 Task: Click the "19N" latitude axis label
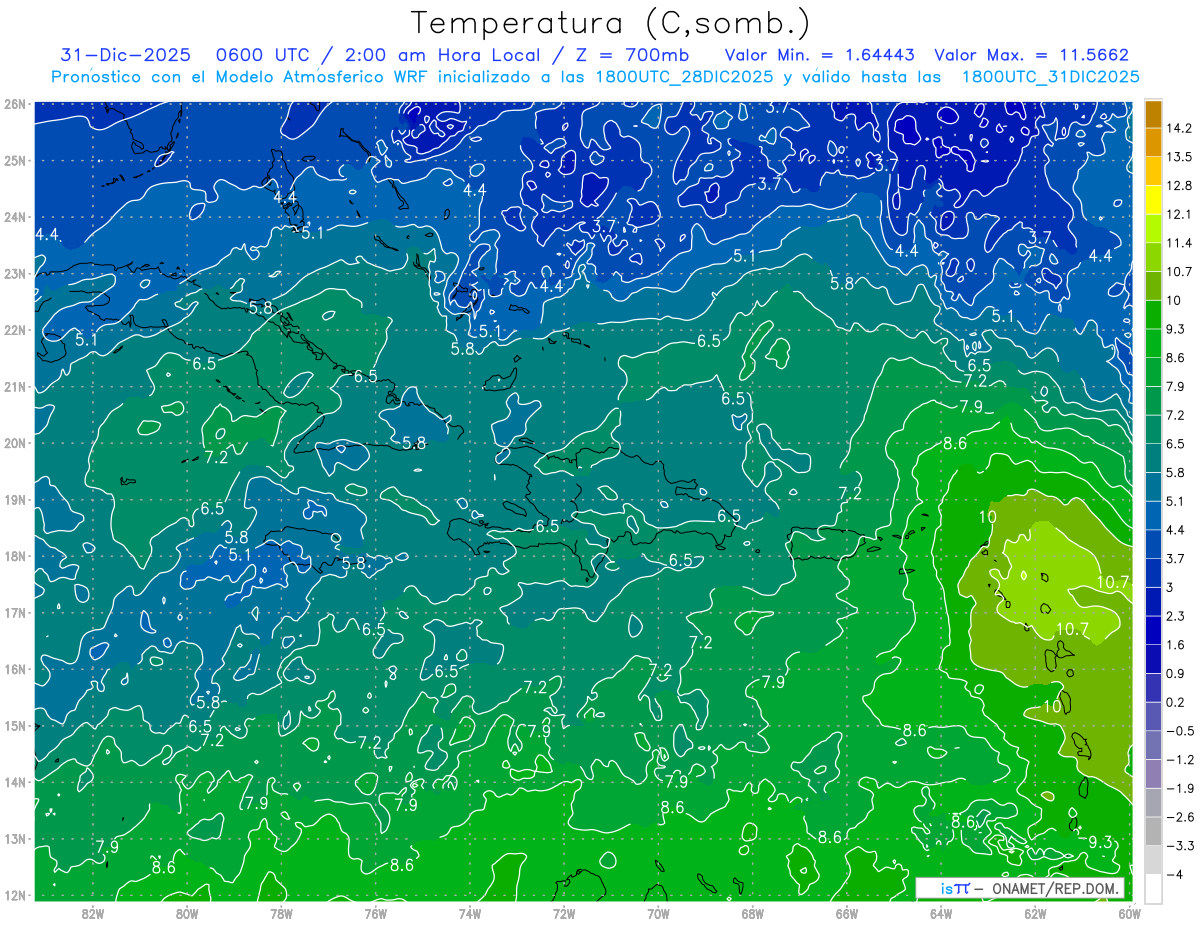[x=15, y=500]
